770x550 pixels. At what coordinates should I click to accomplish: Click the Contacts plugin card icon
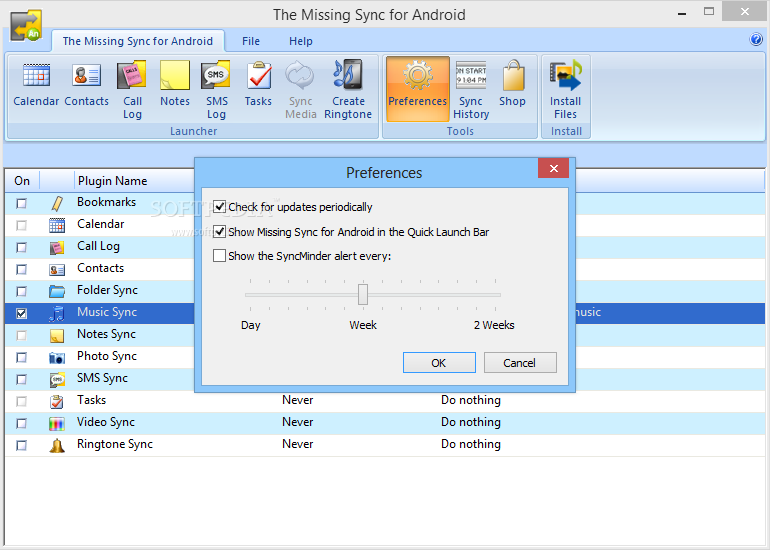coord(57,269)
